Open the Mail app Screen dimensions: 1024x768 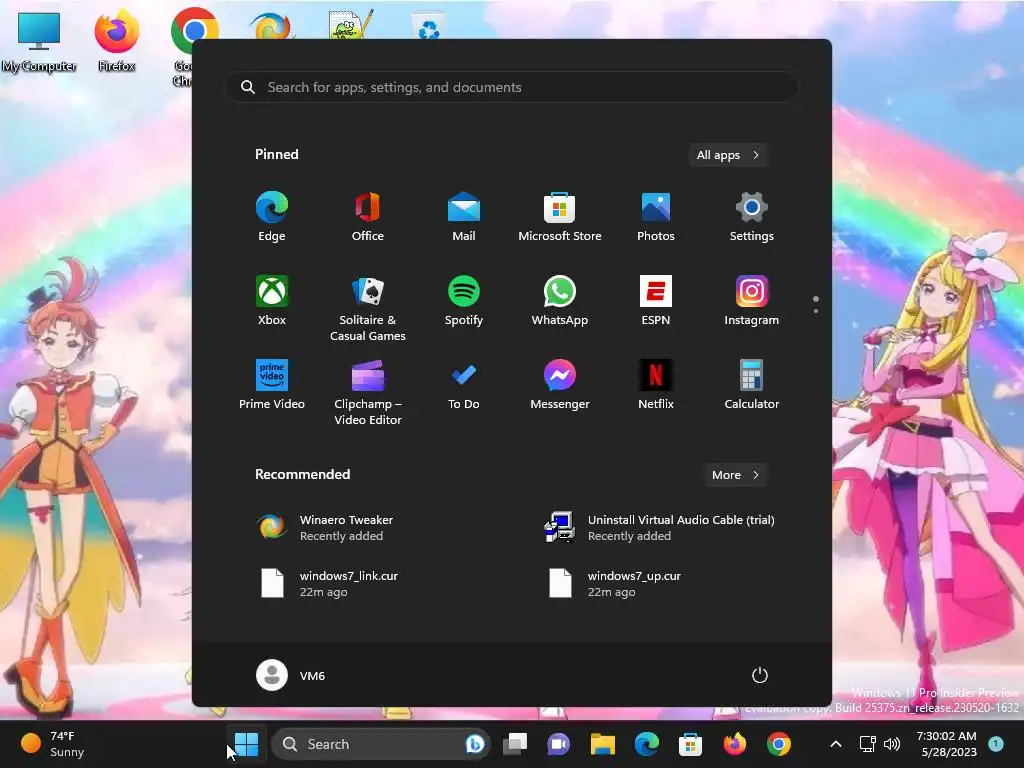click(464, 217)
